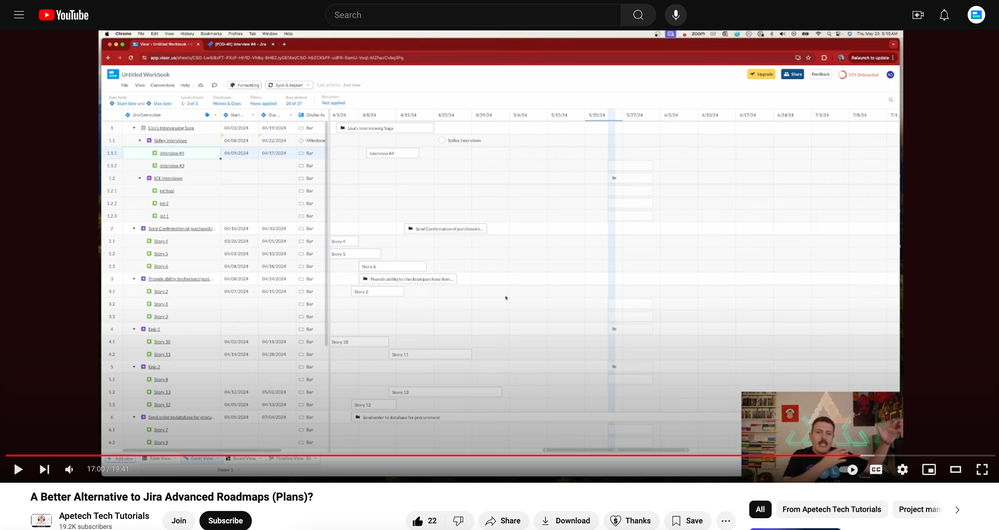Screen dimensions: 999x530
Task: Switch to the miniplayer
Action: click(929, 469)
